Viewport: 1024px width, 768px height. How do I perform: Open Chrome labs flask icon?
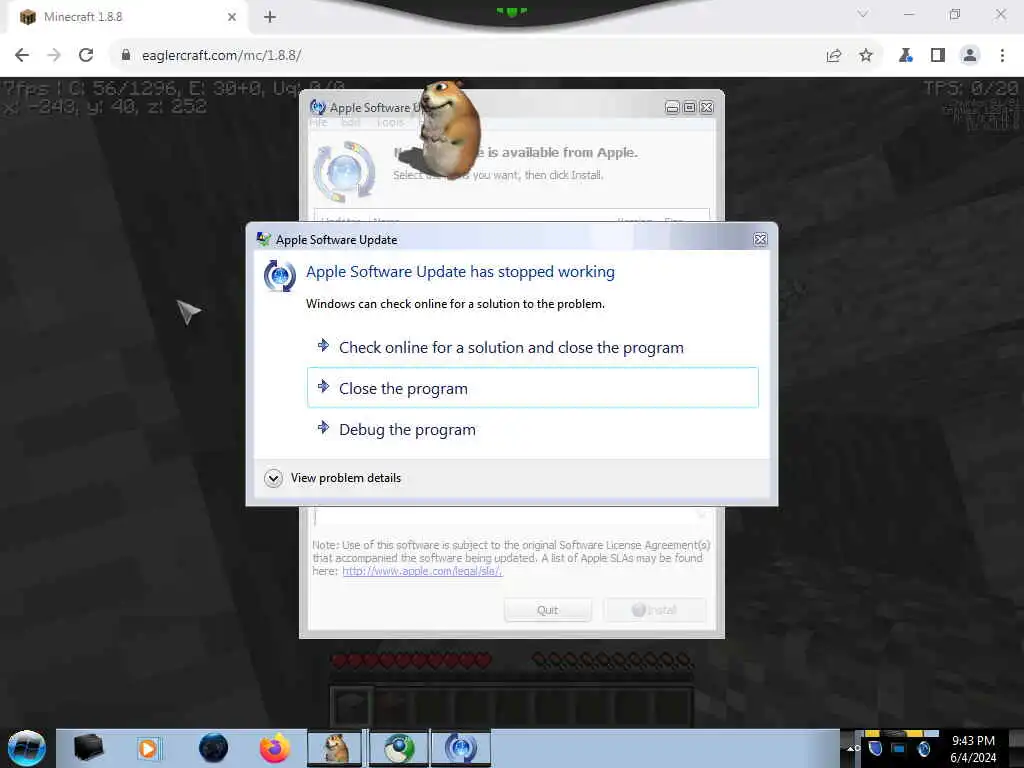[906, 56]
